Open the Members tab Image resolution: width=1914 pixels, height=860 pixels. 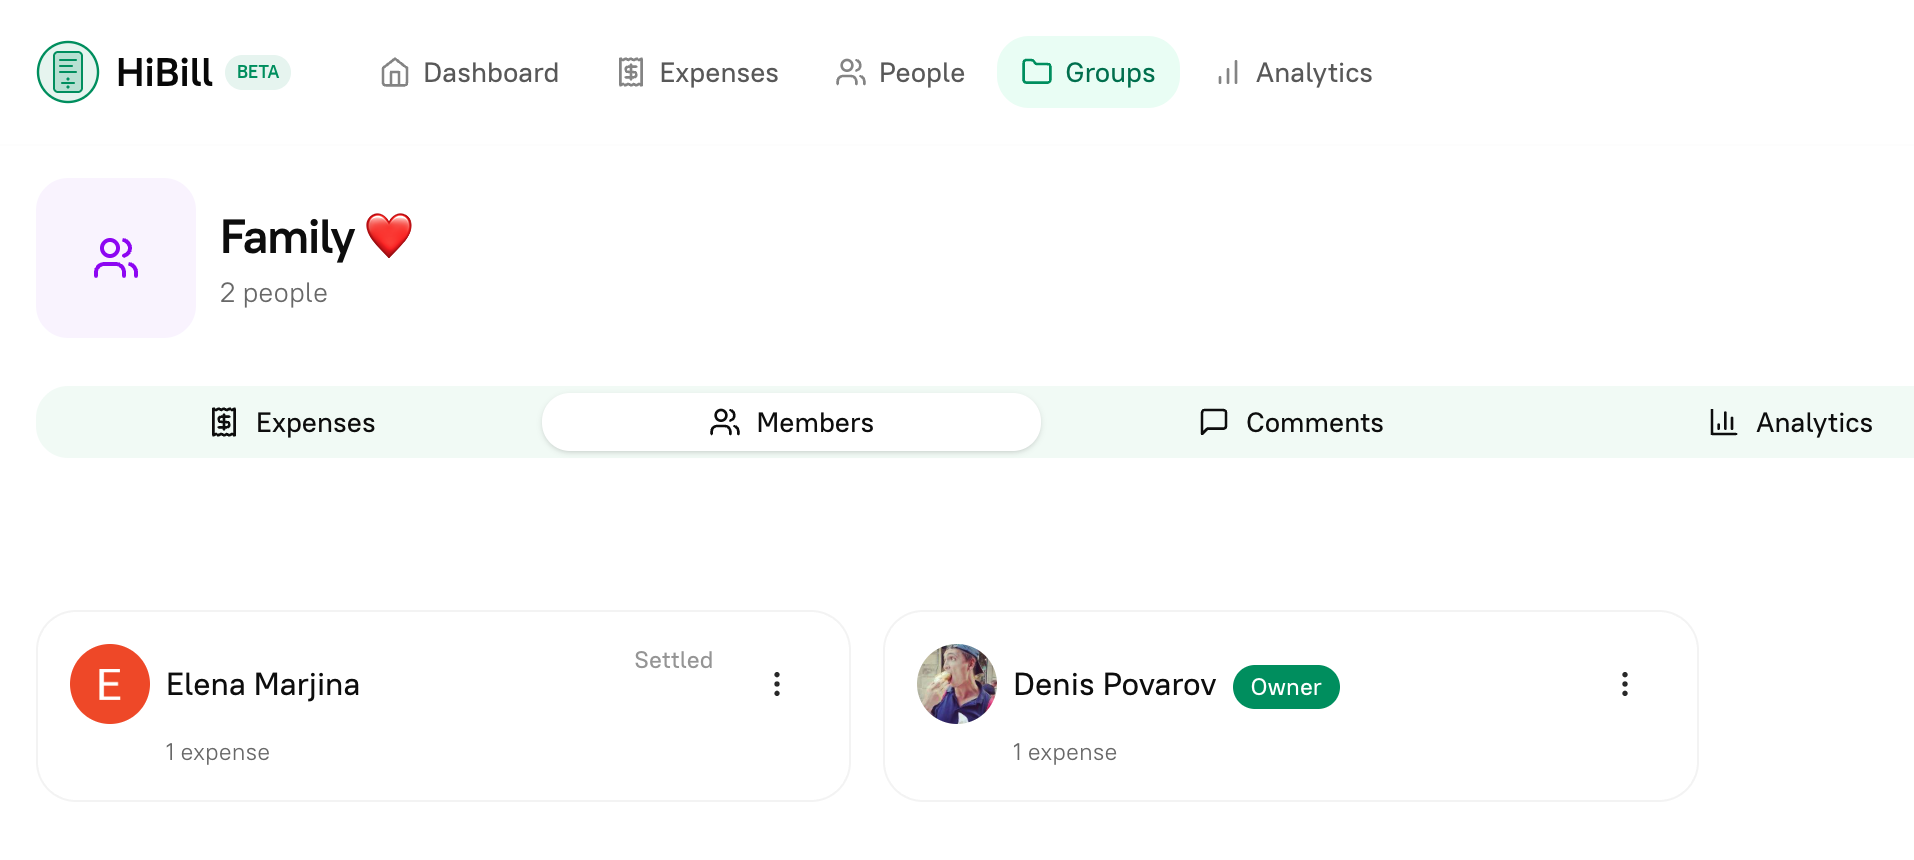[x=790, y=422]
